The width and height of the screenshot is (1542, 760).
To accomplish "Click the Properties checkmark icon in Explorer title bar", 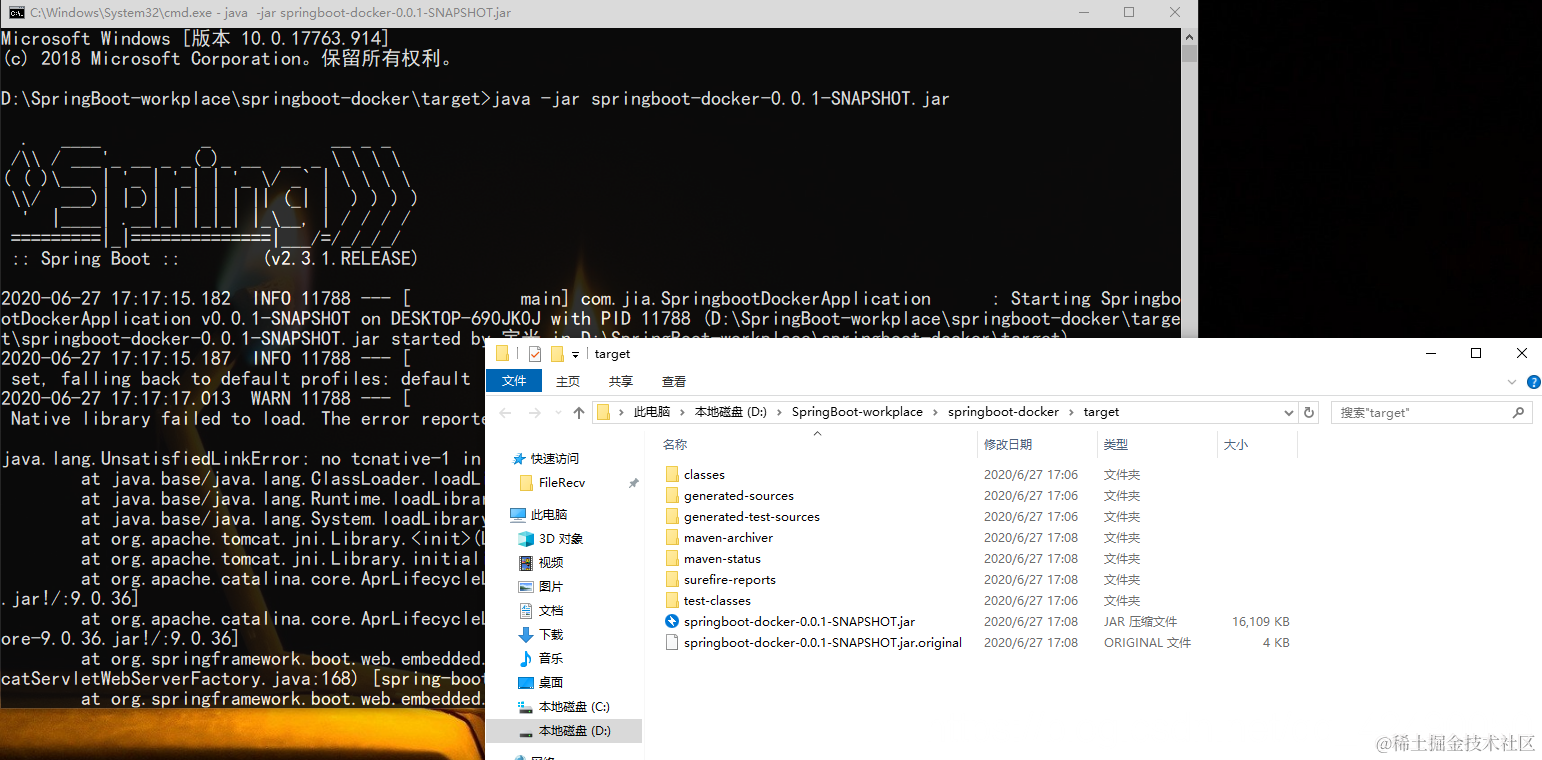I will pyautogui.click(x=535, y=354).
